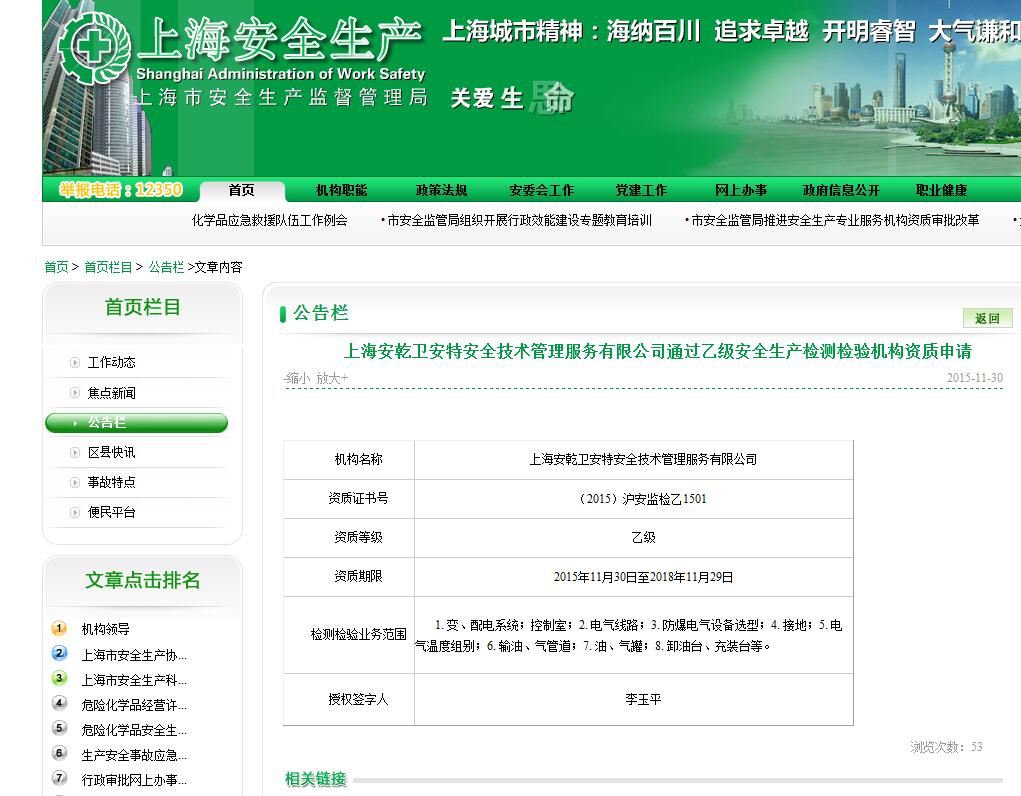Open 政府信息公开 from the top menu
The width and height of the screenshot is (1021, 796).
pyautogui.click(x=841, y=191)
